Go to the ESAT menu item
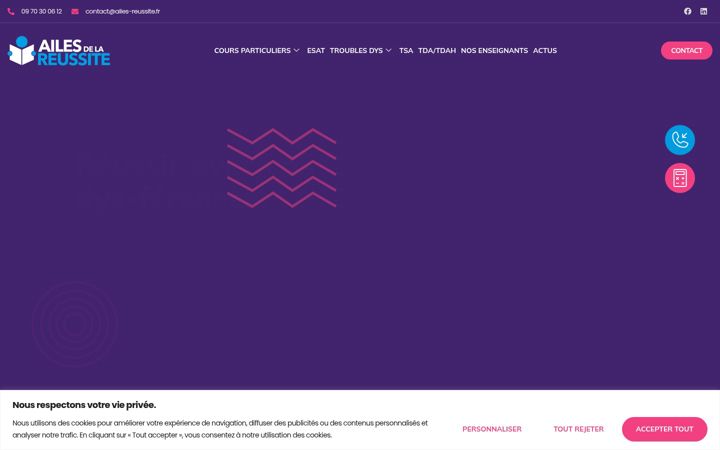Screen dimensions: 720x450 click(315, 51)
